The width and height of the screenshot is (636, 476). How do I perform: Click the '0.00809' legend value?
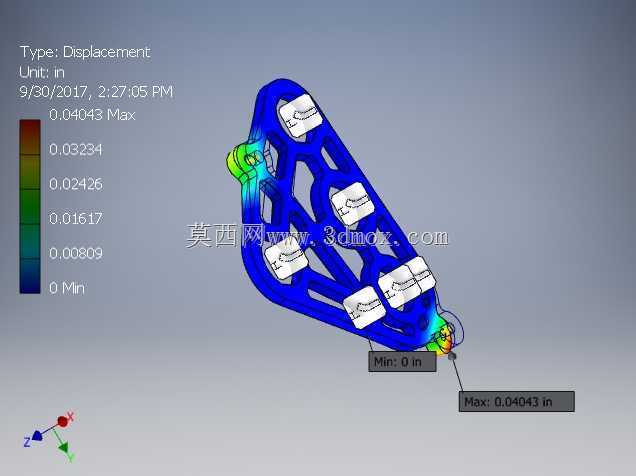tap(75, 253)
